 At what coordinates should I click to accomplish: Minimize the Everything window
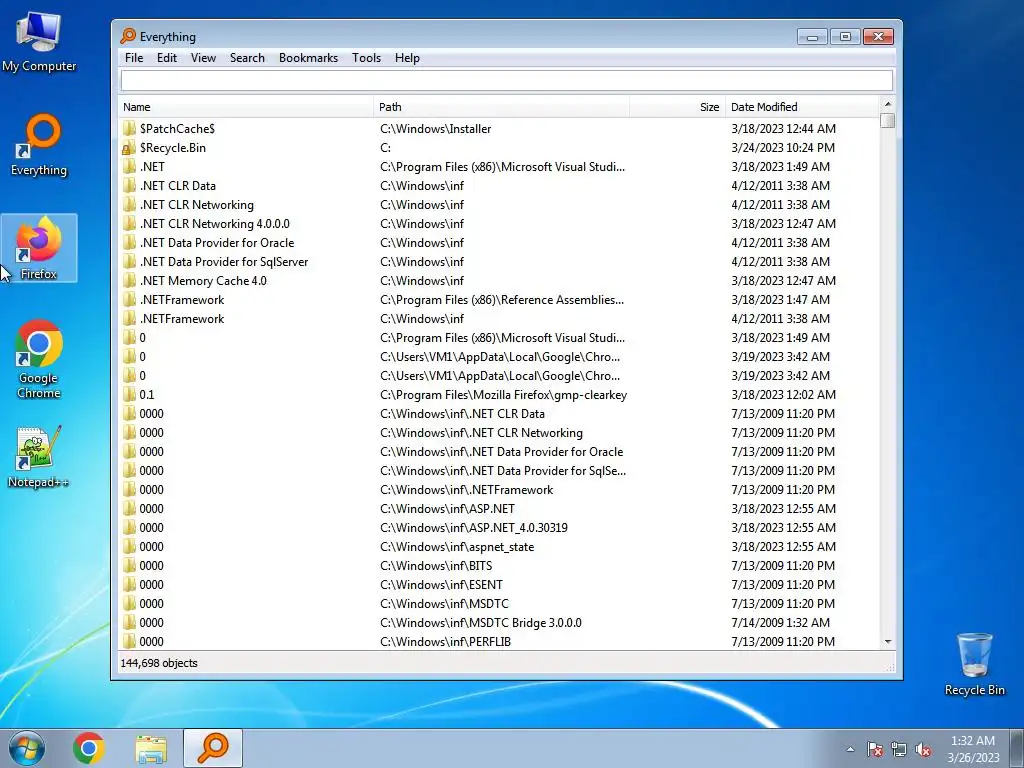pos(812,37)
